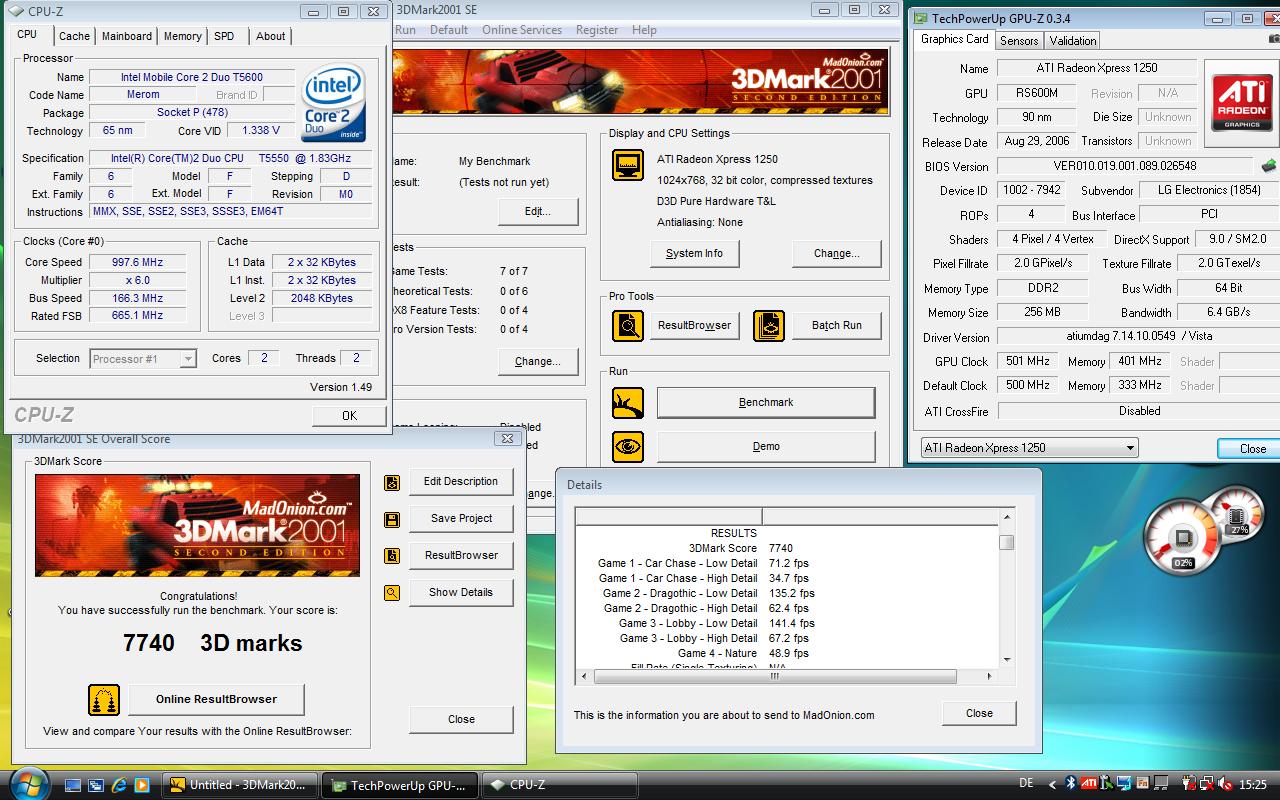Click the Details vertical scrollbar down arrow

pyautogui.click(x=1006, y=661)
